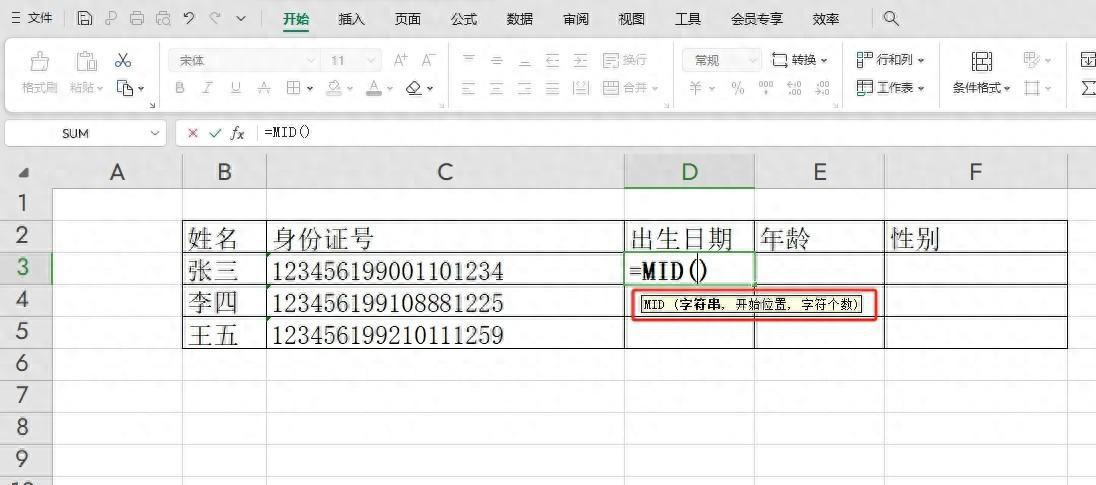
Task: Open the 文件 file menu
Action: 32,19
